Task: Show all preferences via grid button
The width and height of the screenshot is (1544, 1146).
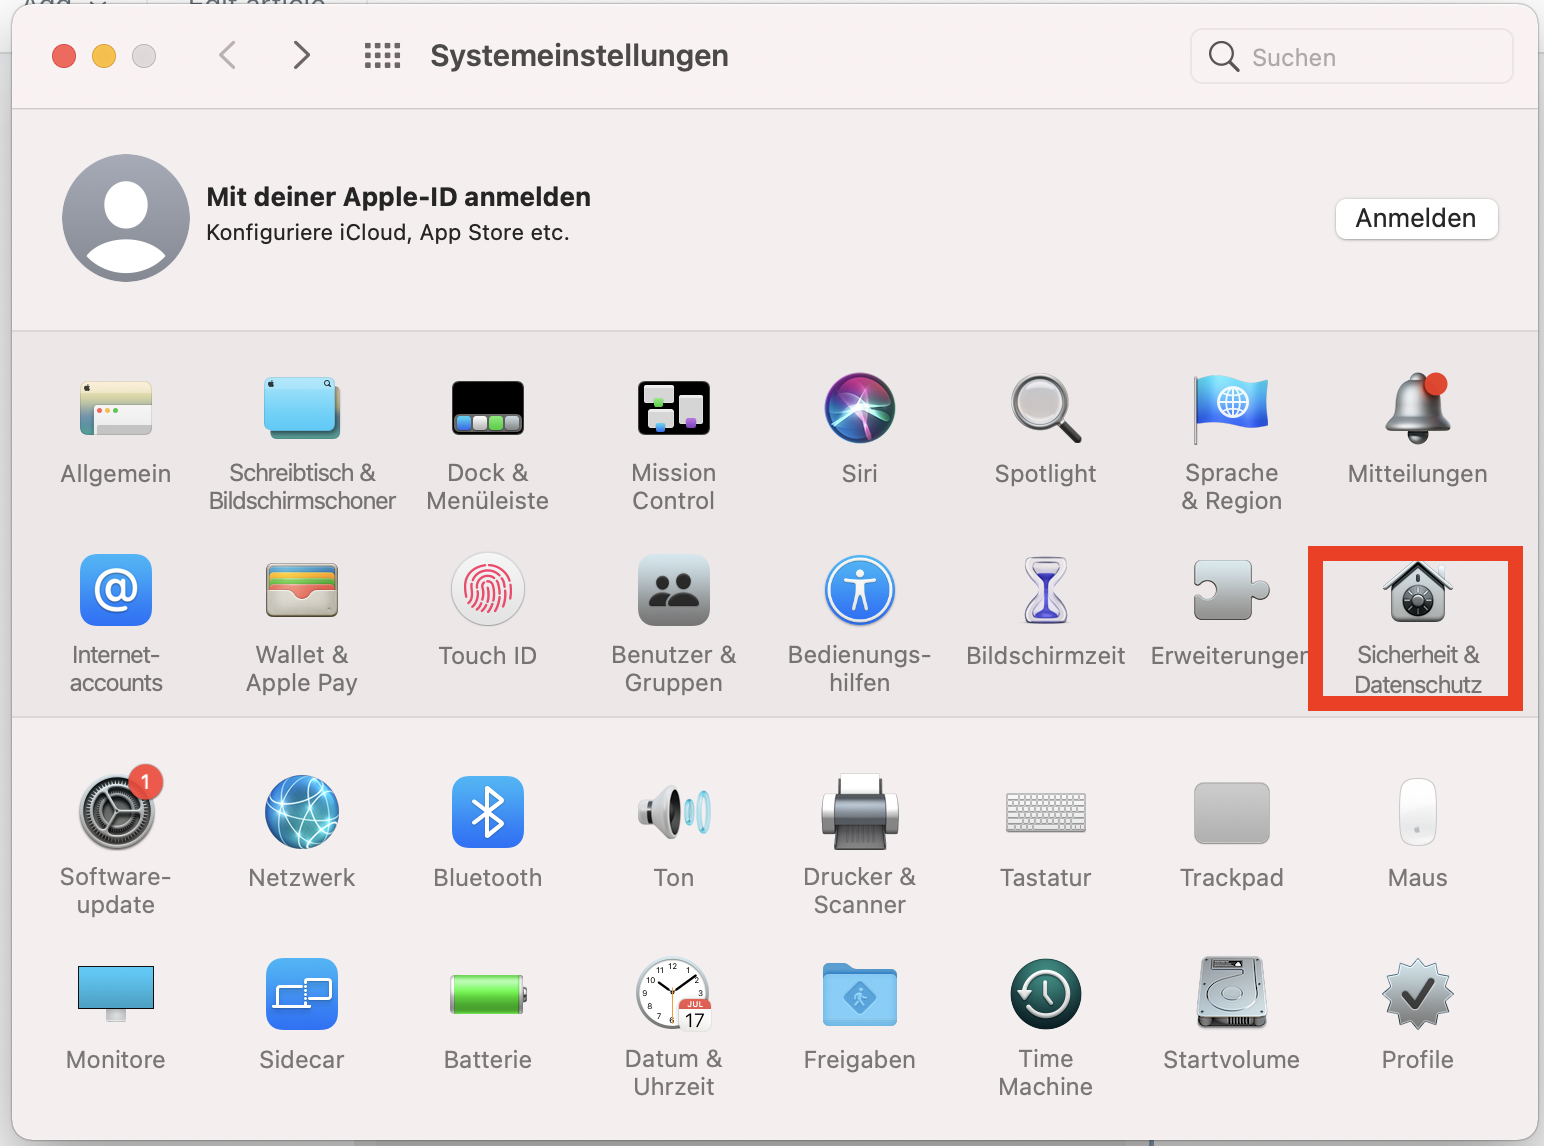Action: click(382, 56)
